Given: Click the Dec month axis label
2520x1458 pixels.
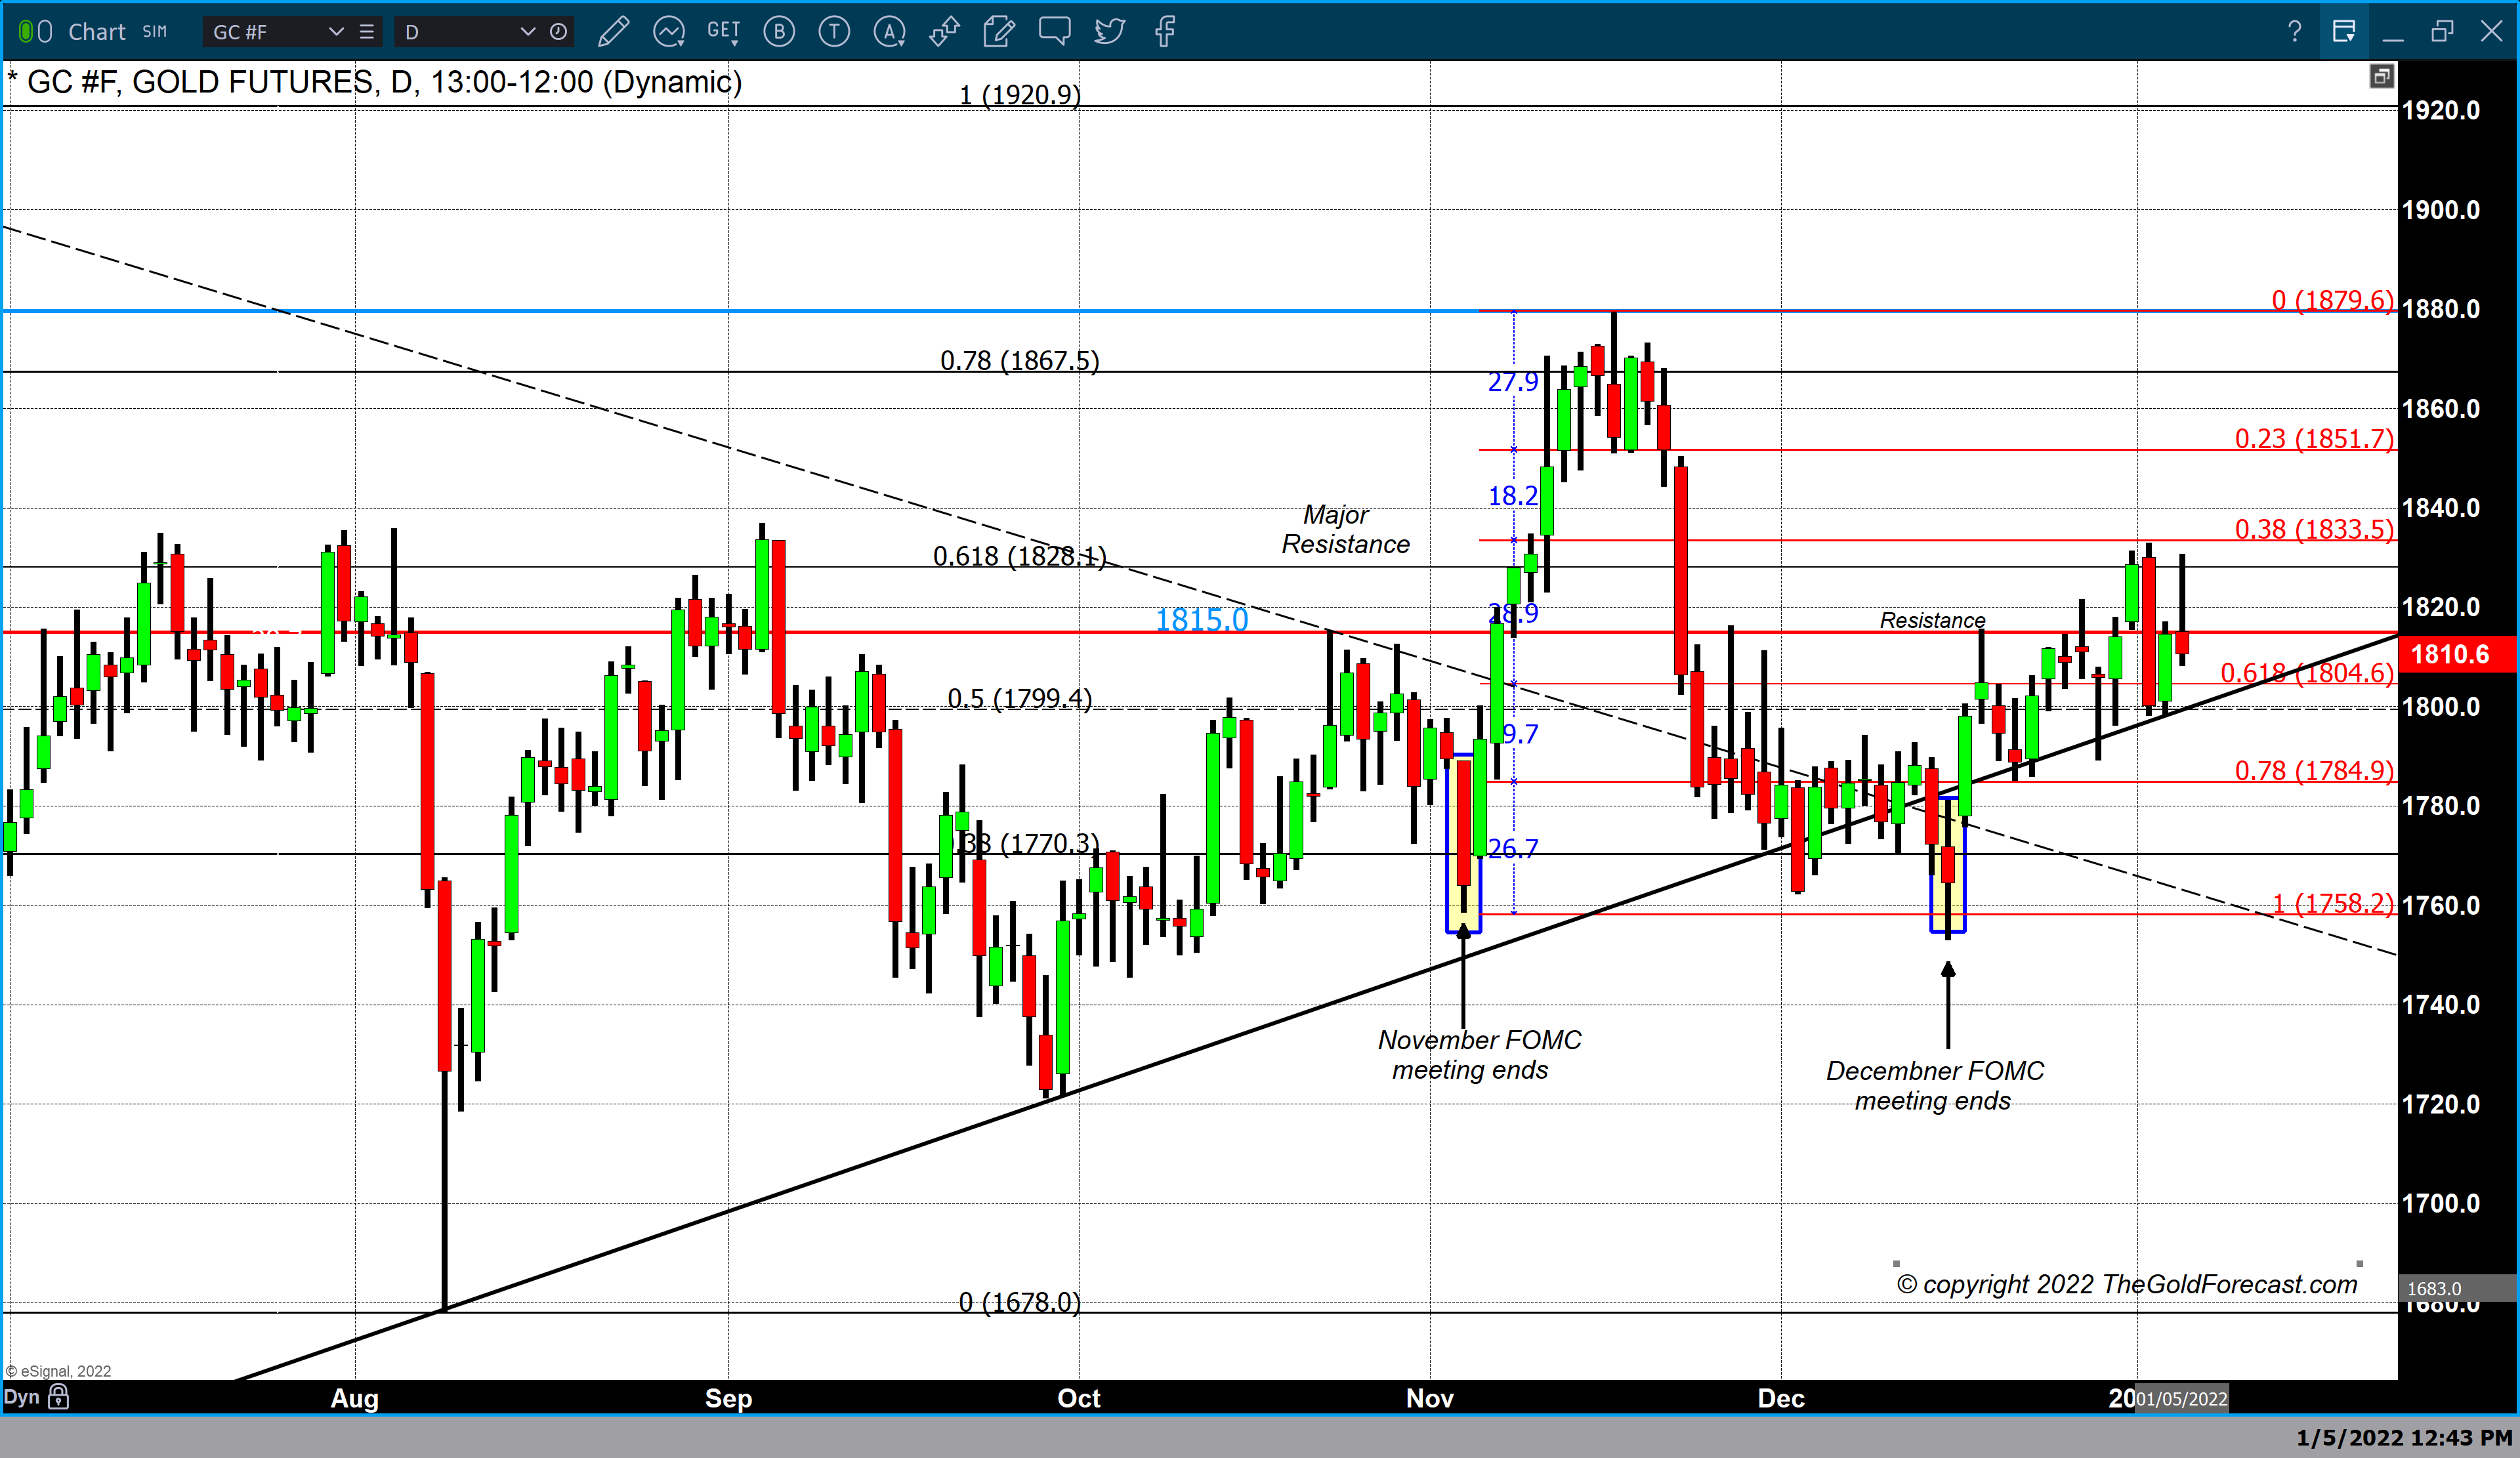Looking at the screenshot, I should click(x=1781, y=1398).
